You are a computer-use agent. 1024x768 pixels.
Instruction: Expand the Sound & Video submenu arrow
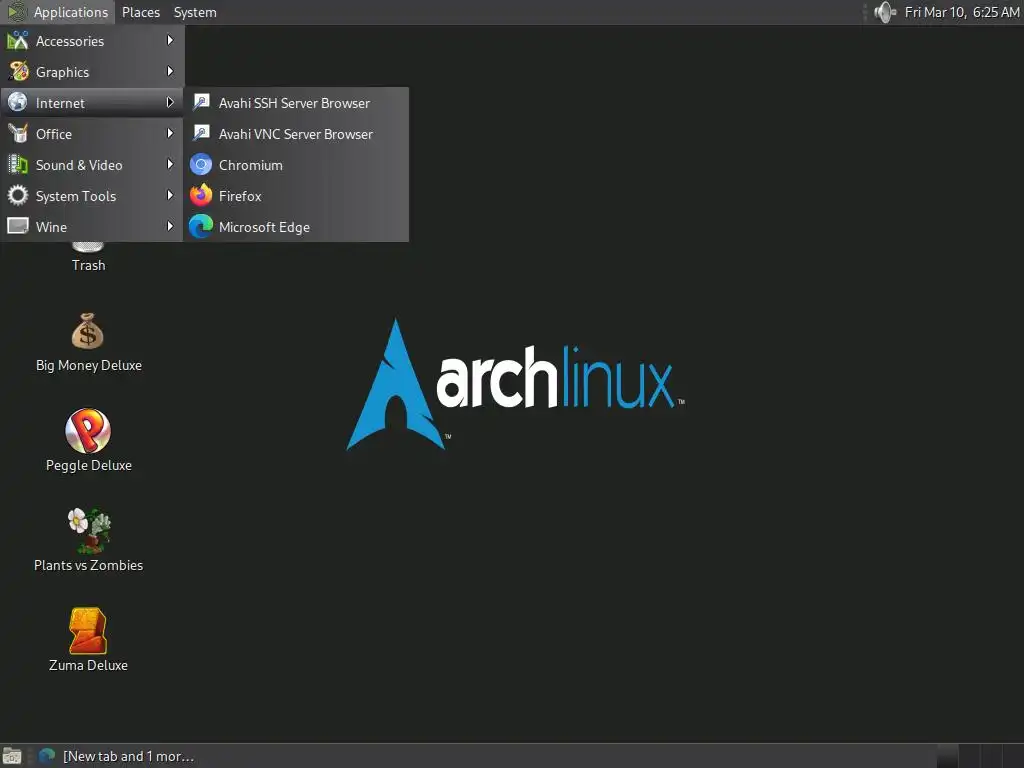coord(170,165)
